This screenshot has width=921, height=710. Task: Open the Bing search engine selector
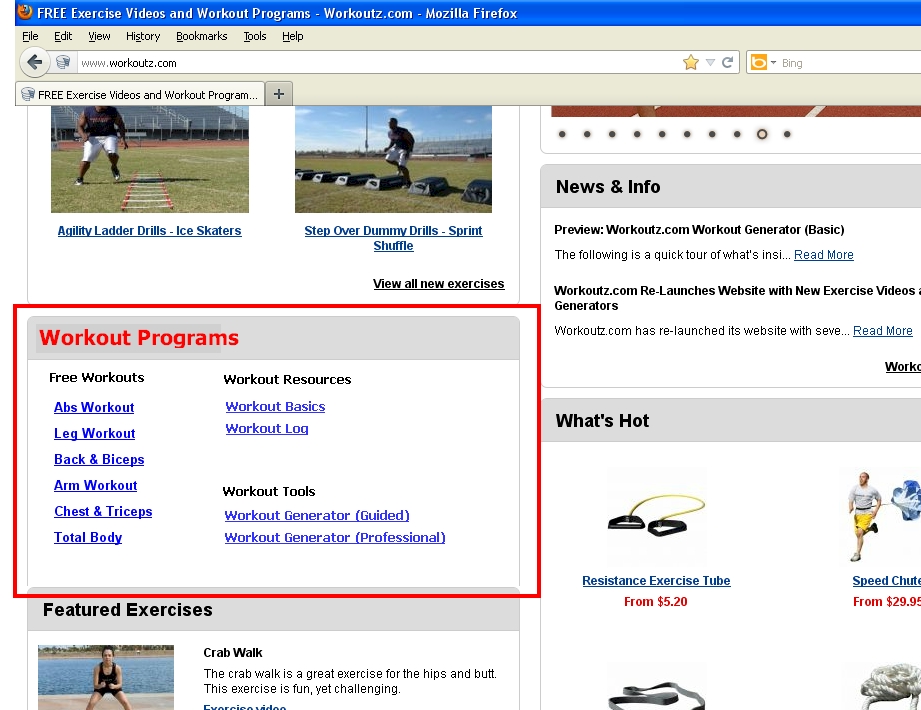tap(764, 62)
